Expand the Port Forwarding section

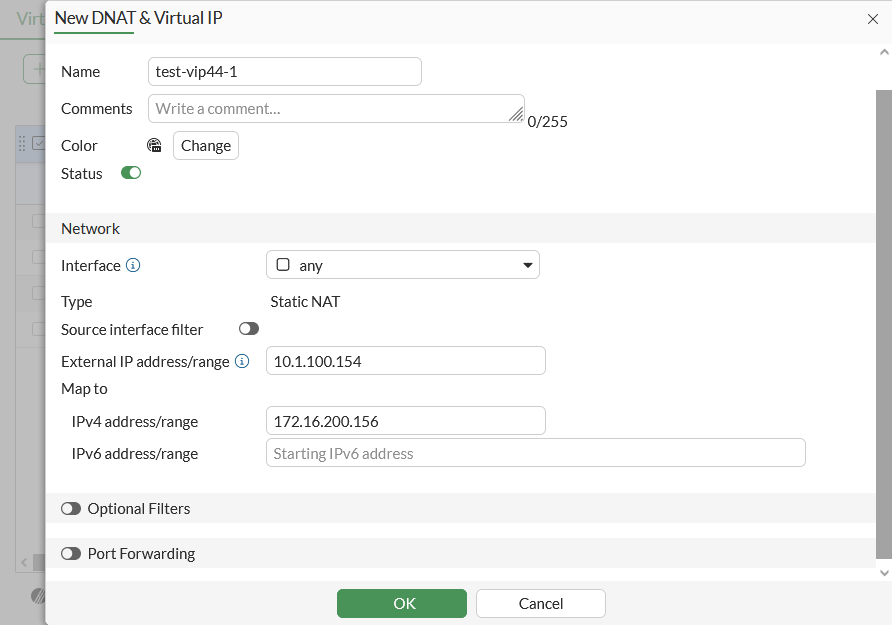click(71, 553)
